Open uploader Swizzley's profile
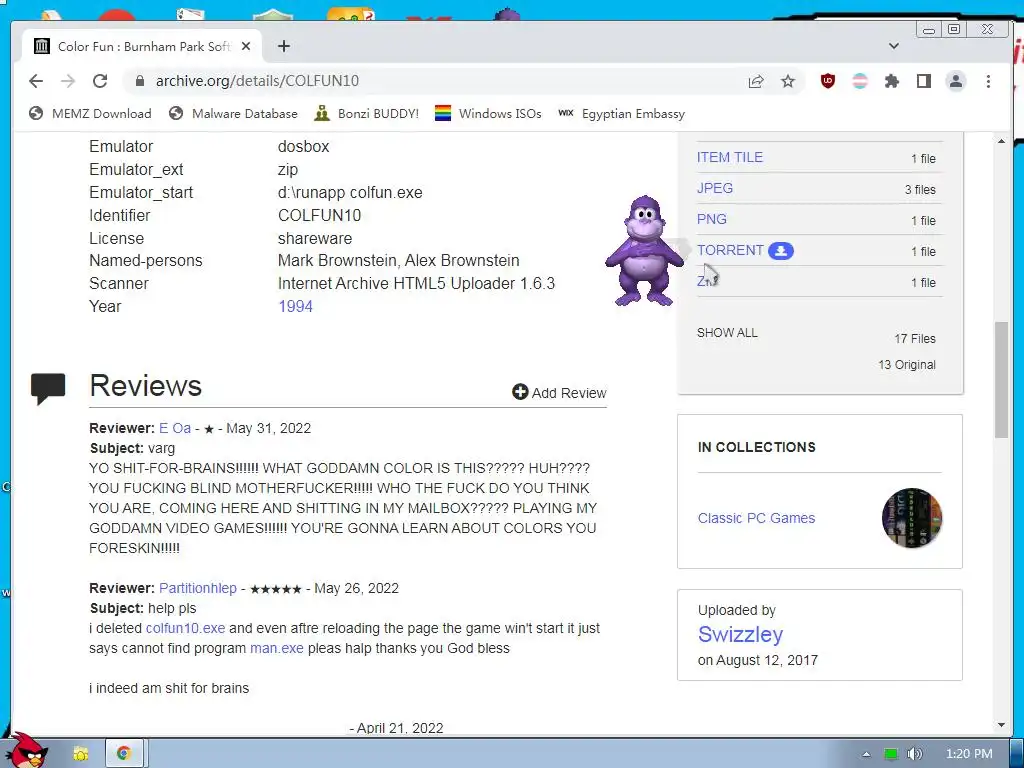The image size is (1024, 768). 740,634
